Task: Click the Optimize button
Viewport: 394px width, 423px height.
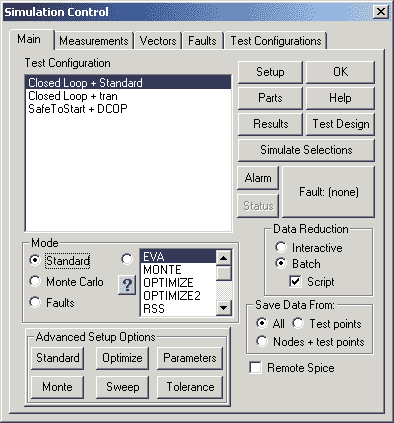Action: click(x=122, y=358)
